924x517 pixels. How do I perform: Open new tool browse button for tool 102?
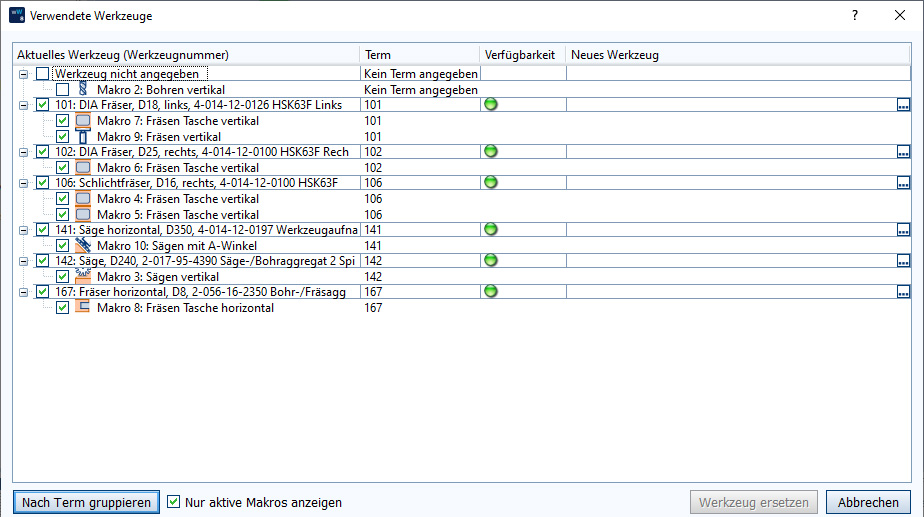(x=903, y=152)
